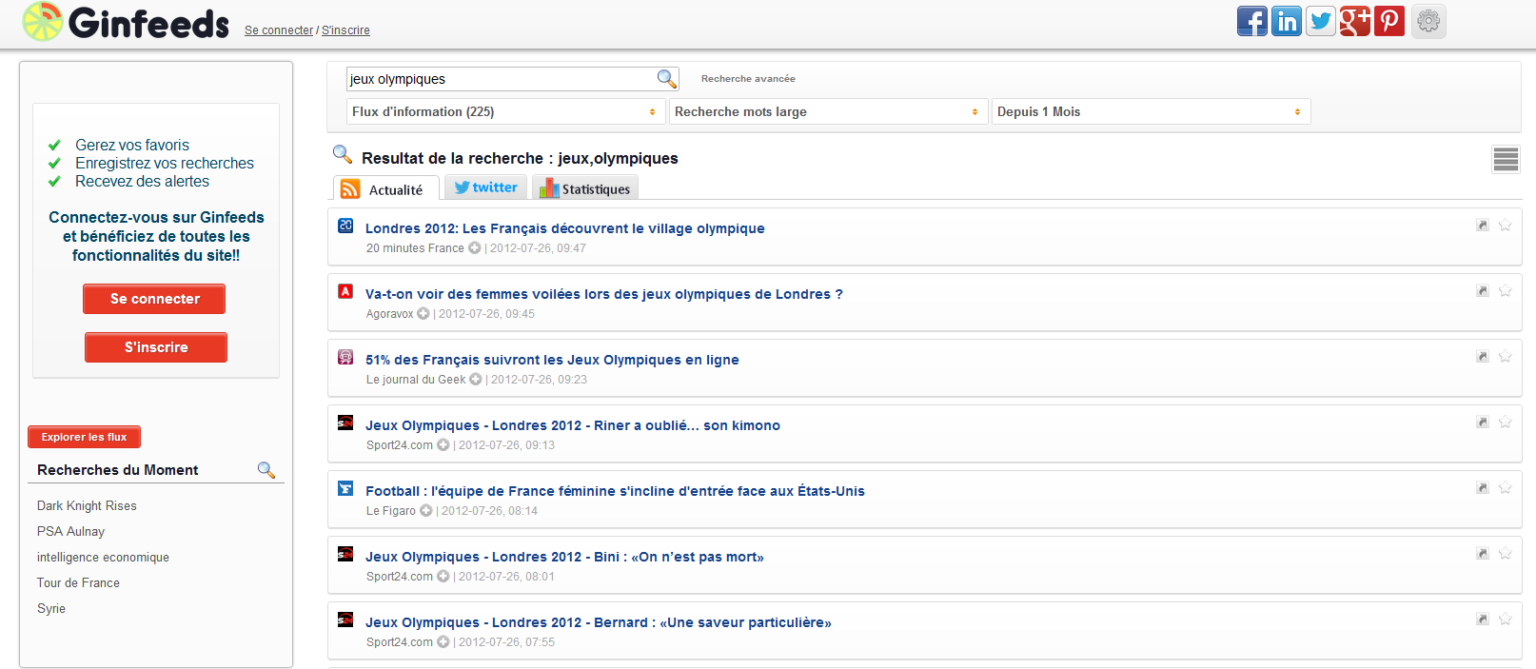Click in the jeux olympiques search field
The width and height of the screenshot is (1536, 669).
pyautogui.click(x=498, y=79)
